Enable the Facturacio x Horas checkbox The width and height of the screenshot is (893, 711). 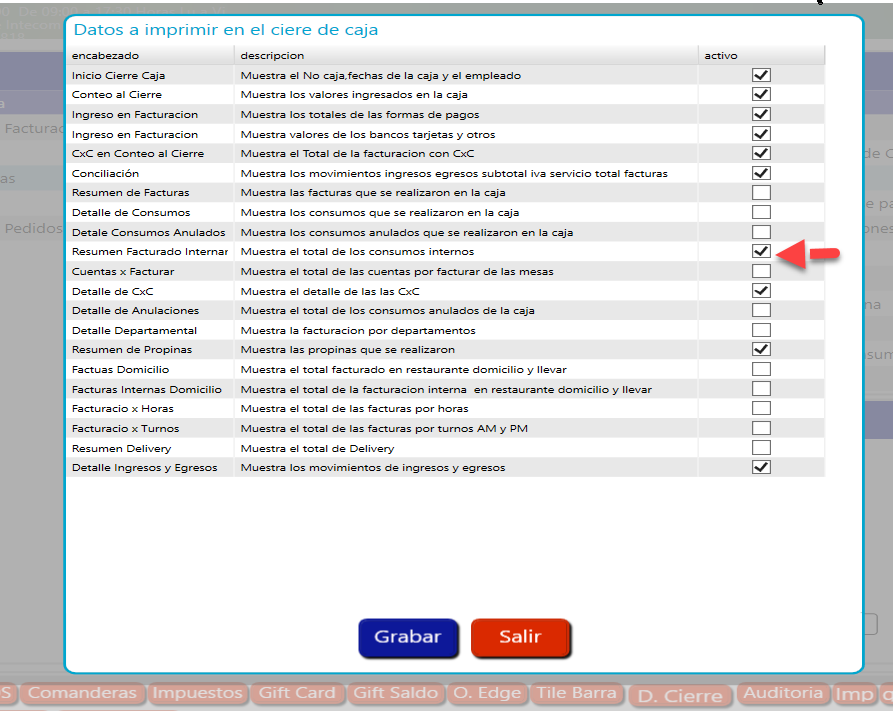coord(761,408)
